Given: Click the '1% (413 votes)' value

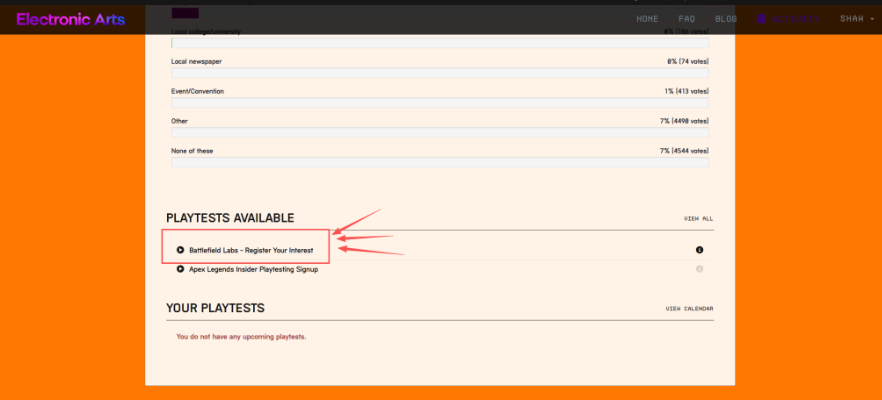Looking at the screenshot, I should coord(686,91).
